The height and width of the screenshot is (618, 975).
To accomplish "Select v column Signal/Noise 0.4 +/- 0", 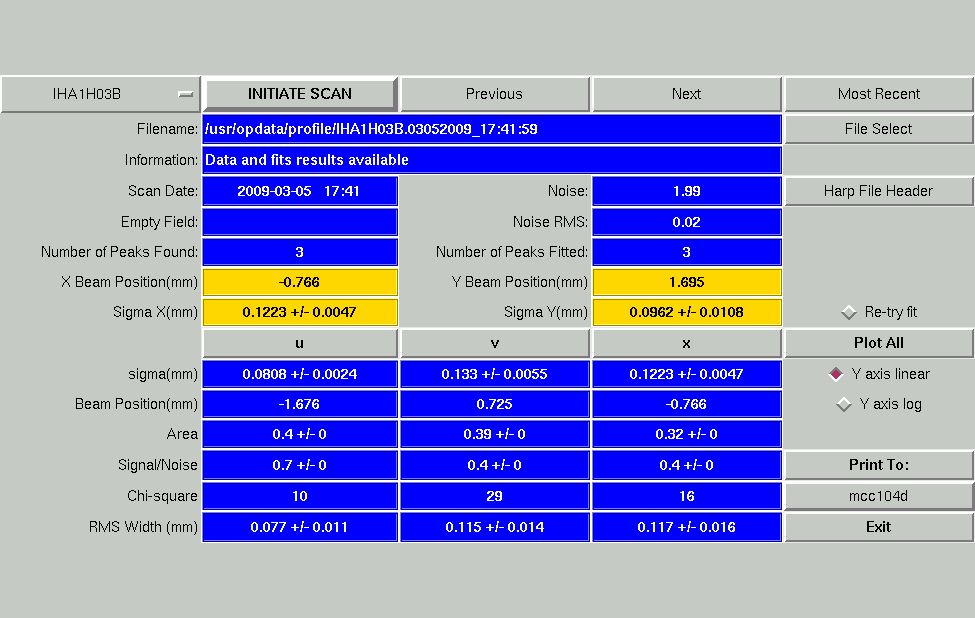I will 494,465.
